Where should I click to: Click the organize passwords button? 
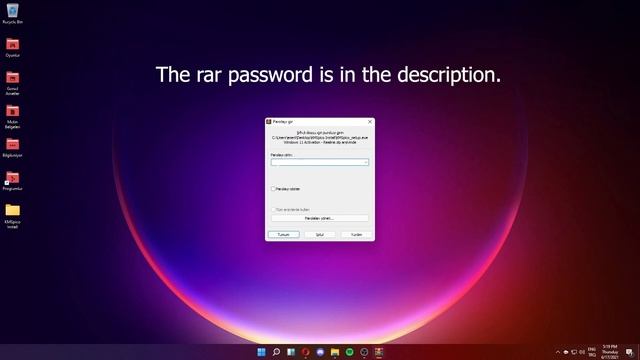(320, 218)
